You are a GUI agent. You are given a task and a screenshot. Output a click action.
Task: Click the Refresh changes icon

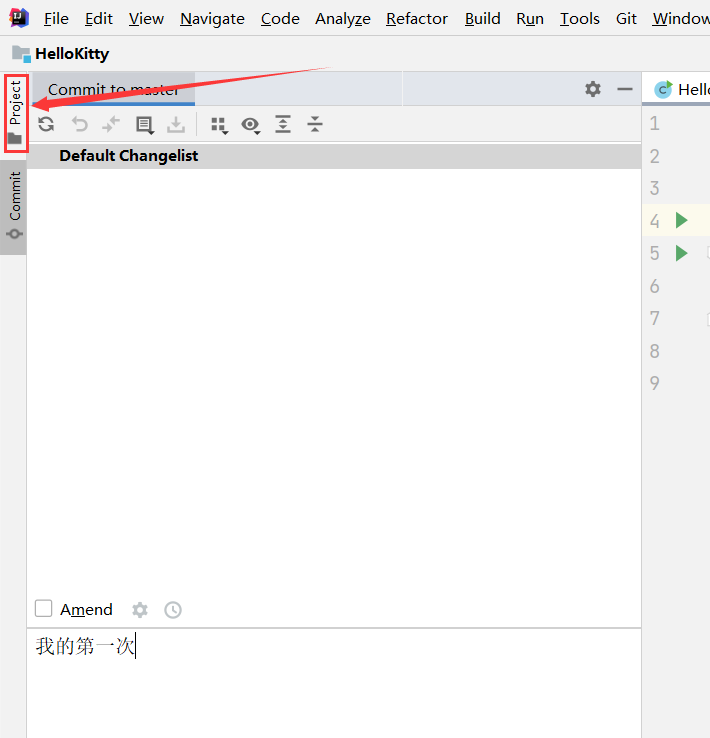point(46,124)
